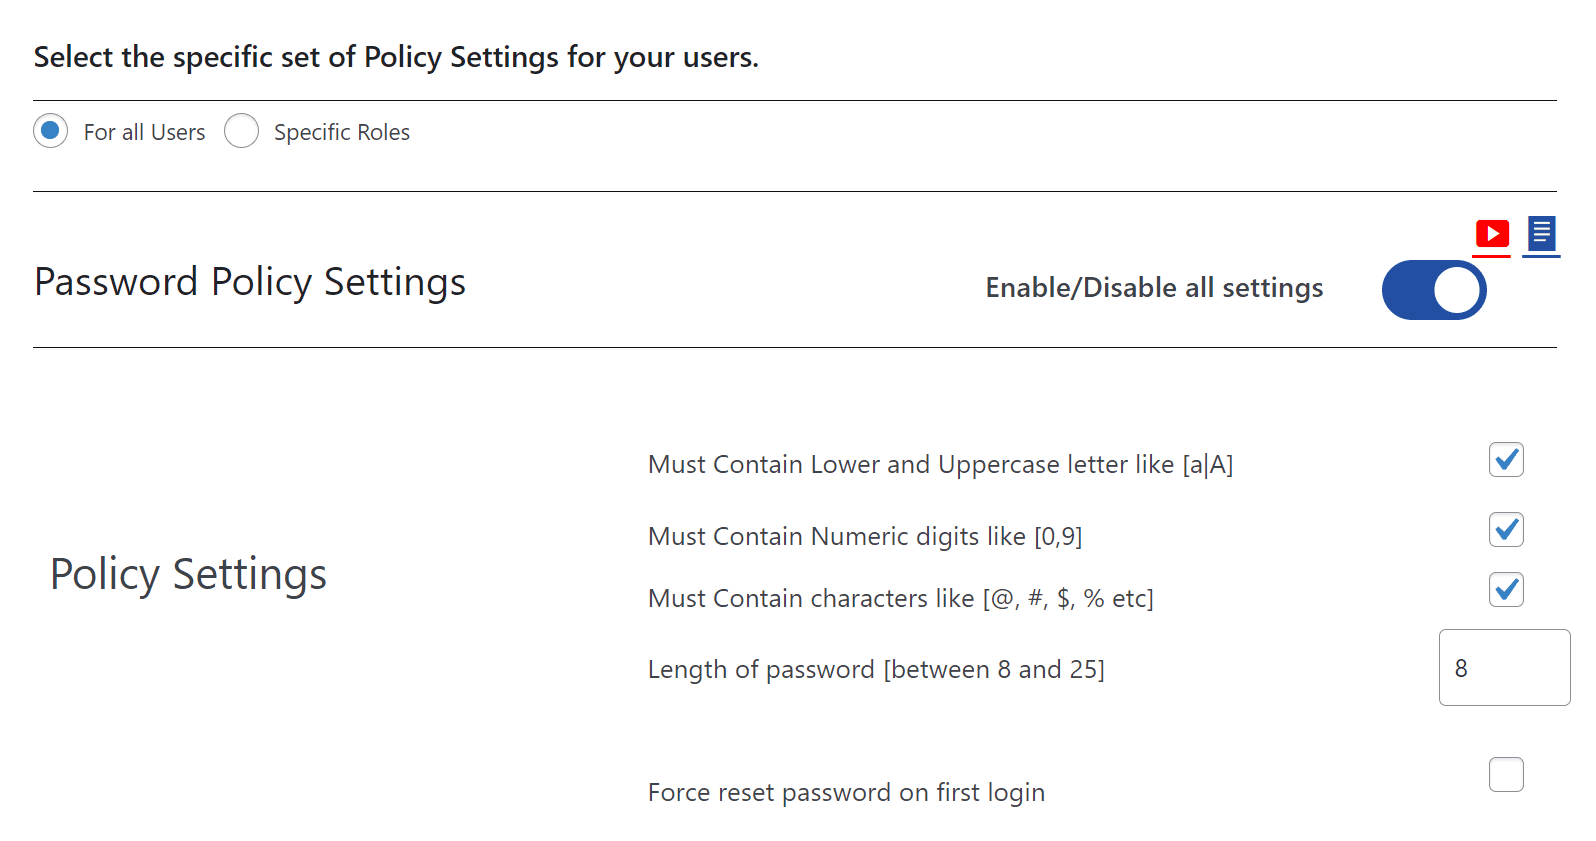The height and width of the screenshot is (841, 1596).
Task: Uncheck lower and uppercase letter requirement
Action: click(1506, 460)
